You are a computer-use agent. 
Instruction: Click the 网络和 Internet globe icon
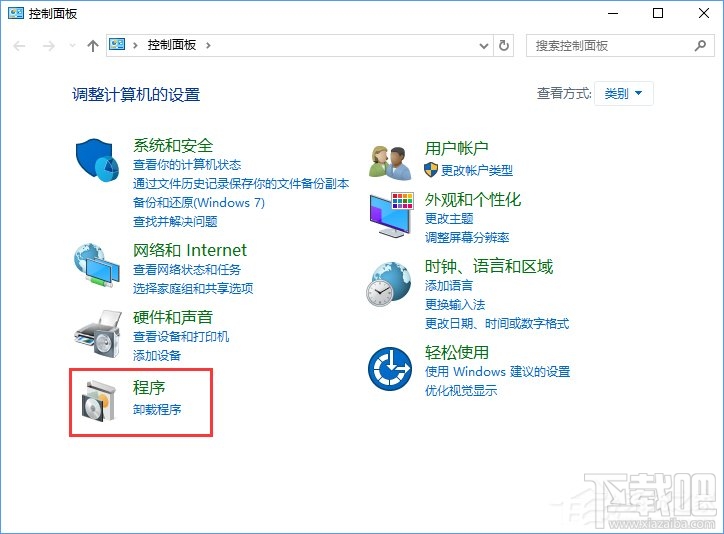(97, 265)
